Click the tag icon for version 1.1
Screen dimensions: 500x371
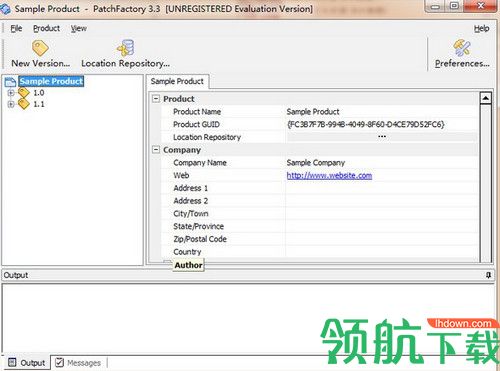pos(24,104)
